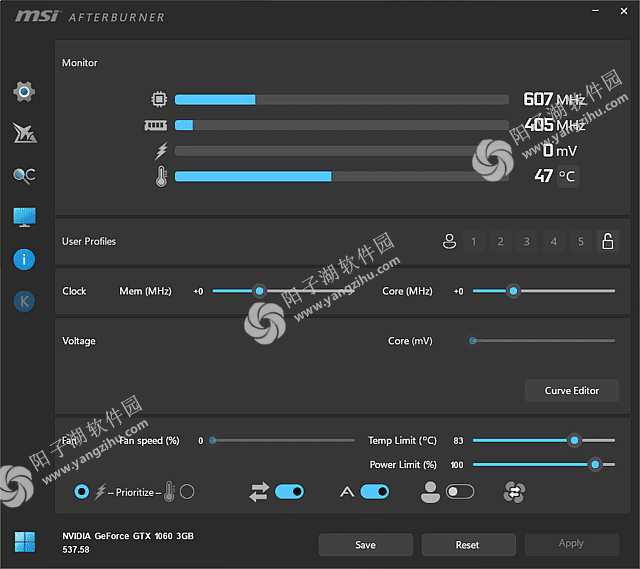This screenshot has width=640, height=569.
Task: Click the Core (mV) voltage slider handle
Action: click(473, 341)
